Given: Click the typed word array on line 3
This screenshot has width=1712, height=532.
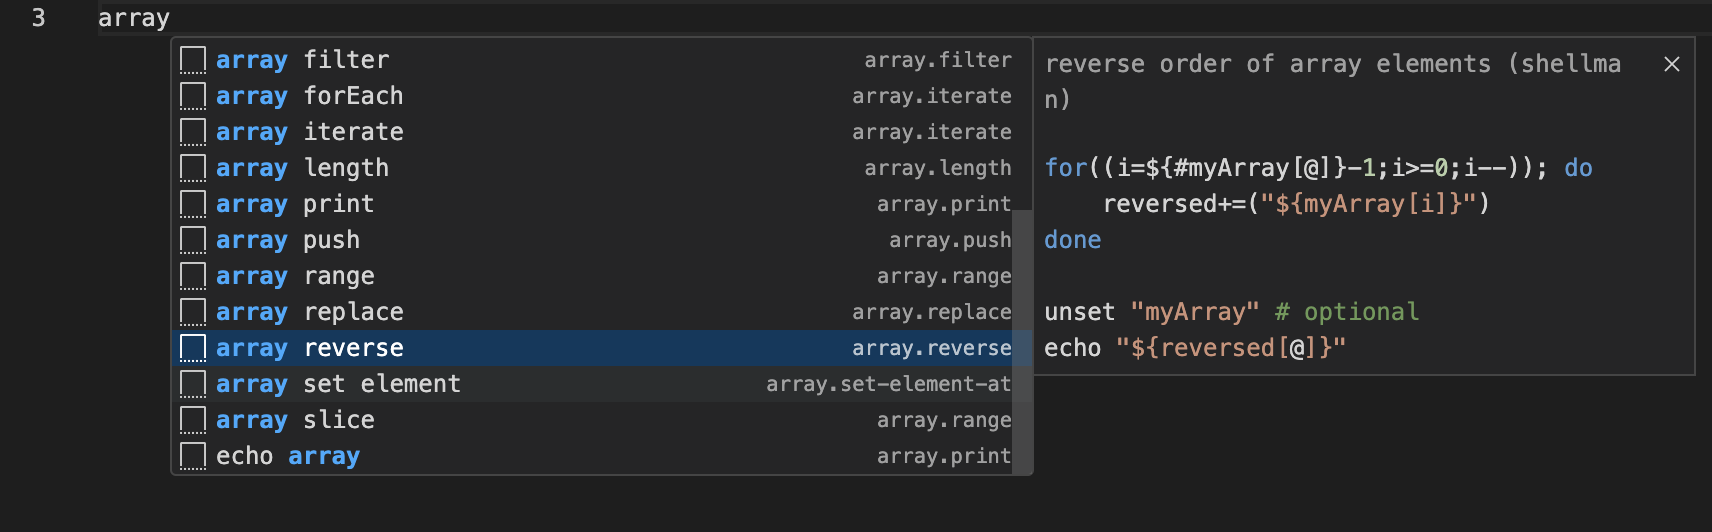Looking at the screenshot, I should pyautogui.click(x=134, y=18).
